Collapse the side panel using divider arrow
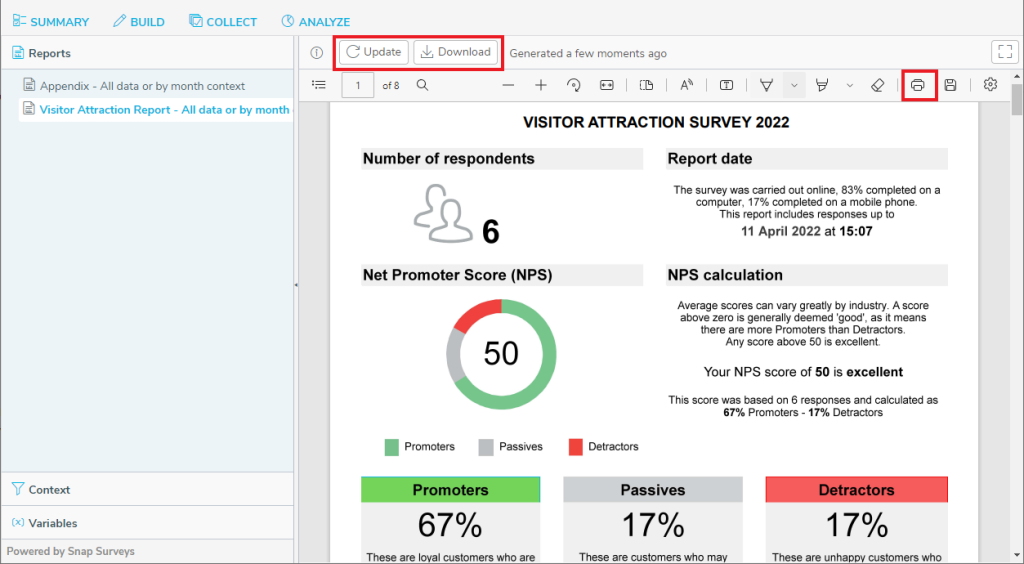The image size is (1024, 564). pos(296,285)
